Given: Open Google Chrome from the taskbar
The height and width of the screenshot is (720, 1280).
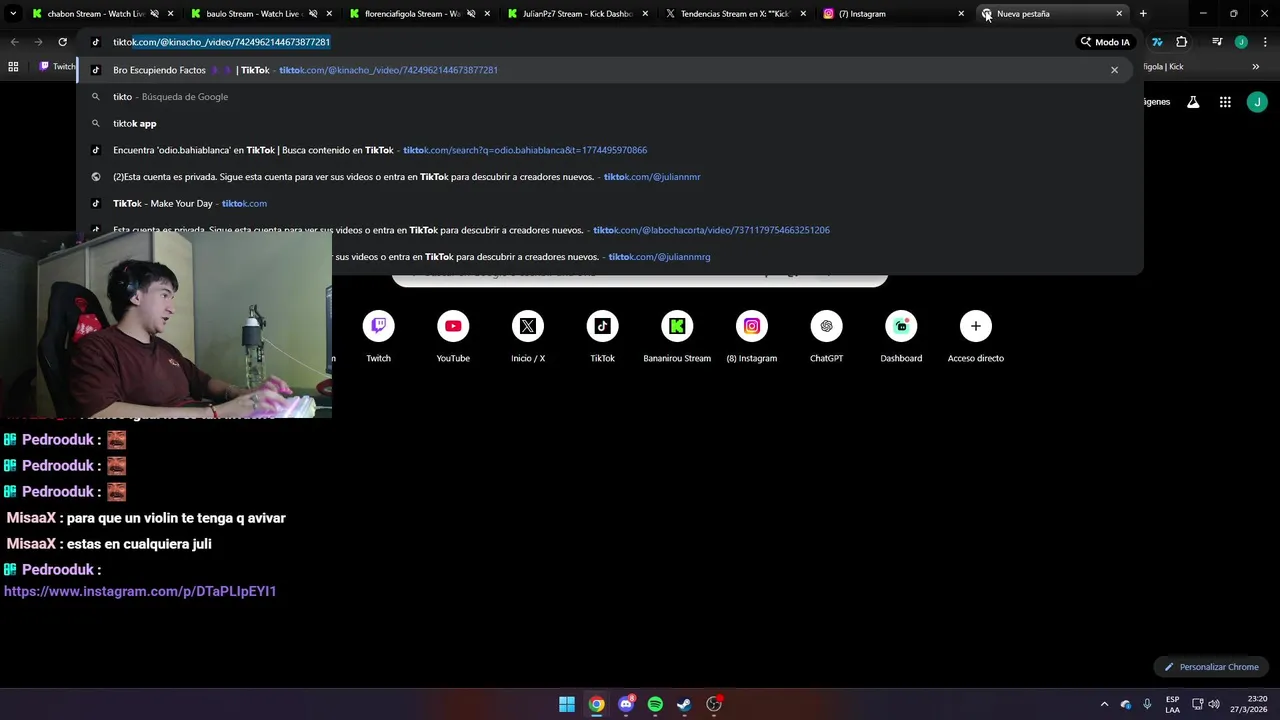Looking at the screenshot, I should 596,704.
